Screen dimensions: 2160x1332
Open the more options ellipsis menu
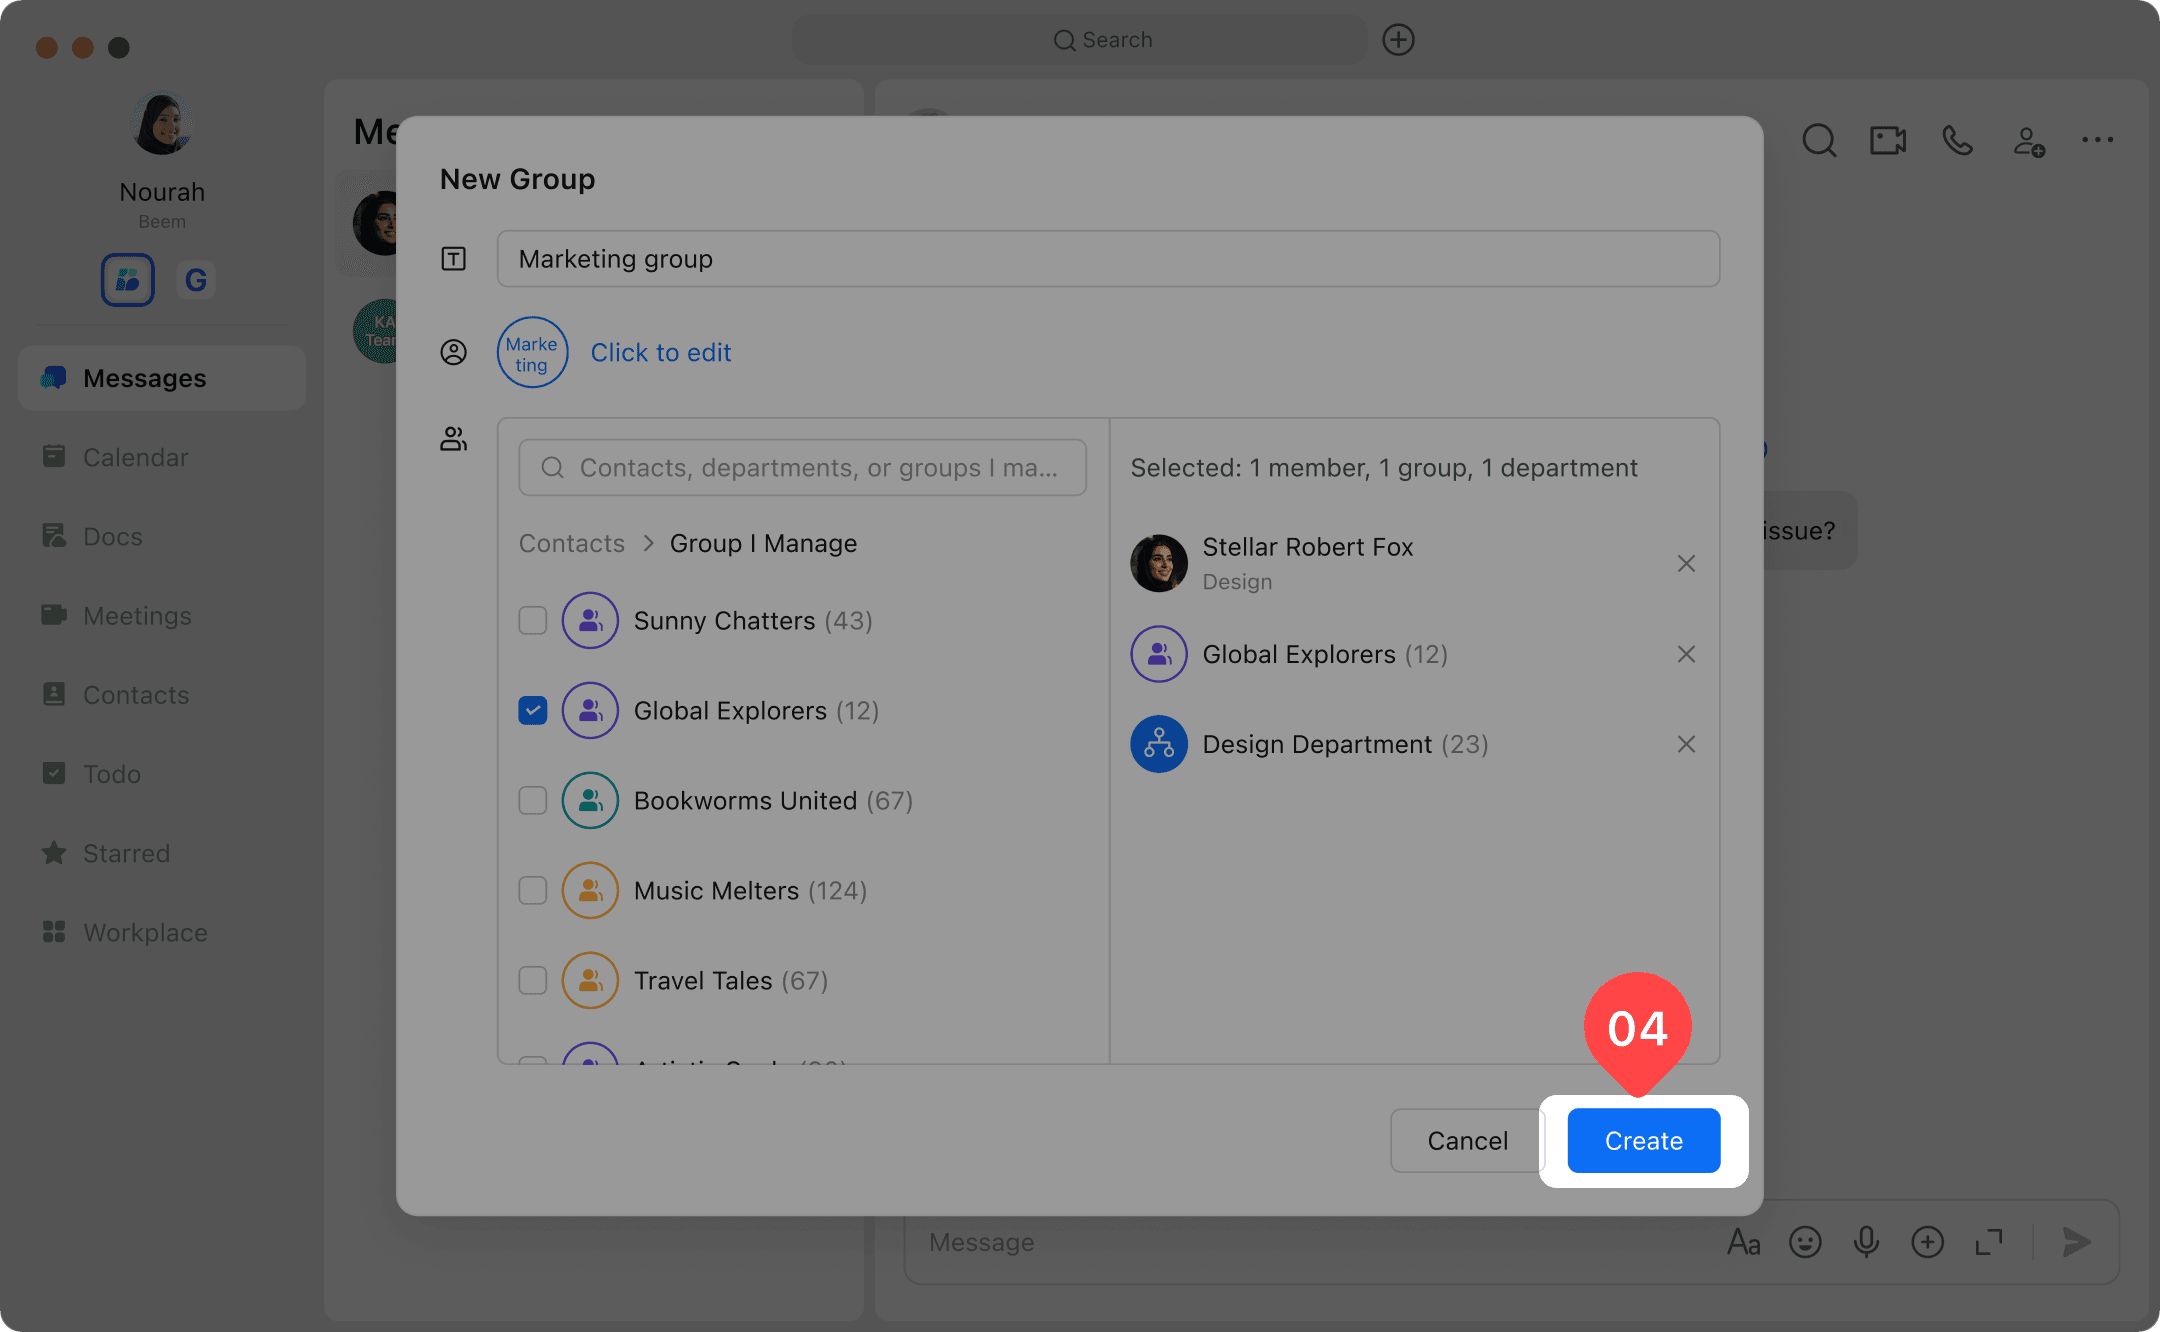[x=2097, y=141]
